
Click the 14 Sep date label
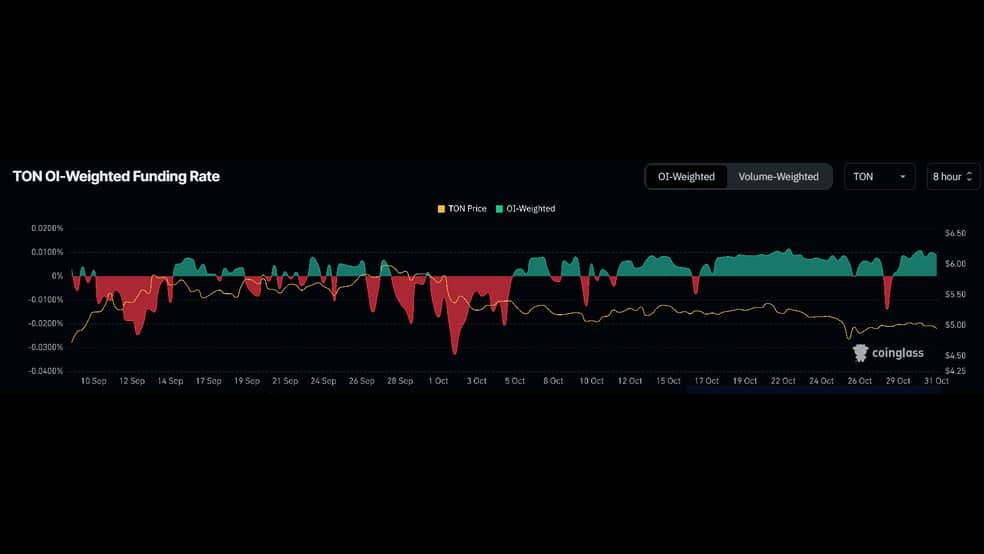pyautogui.click(x=170, y=381)
